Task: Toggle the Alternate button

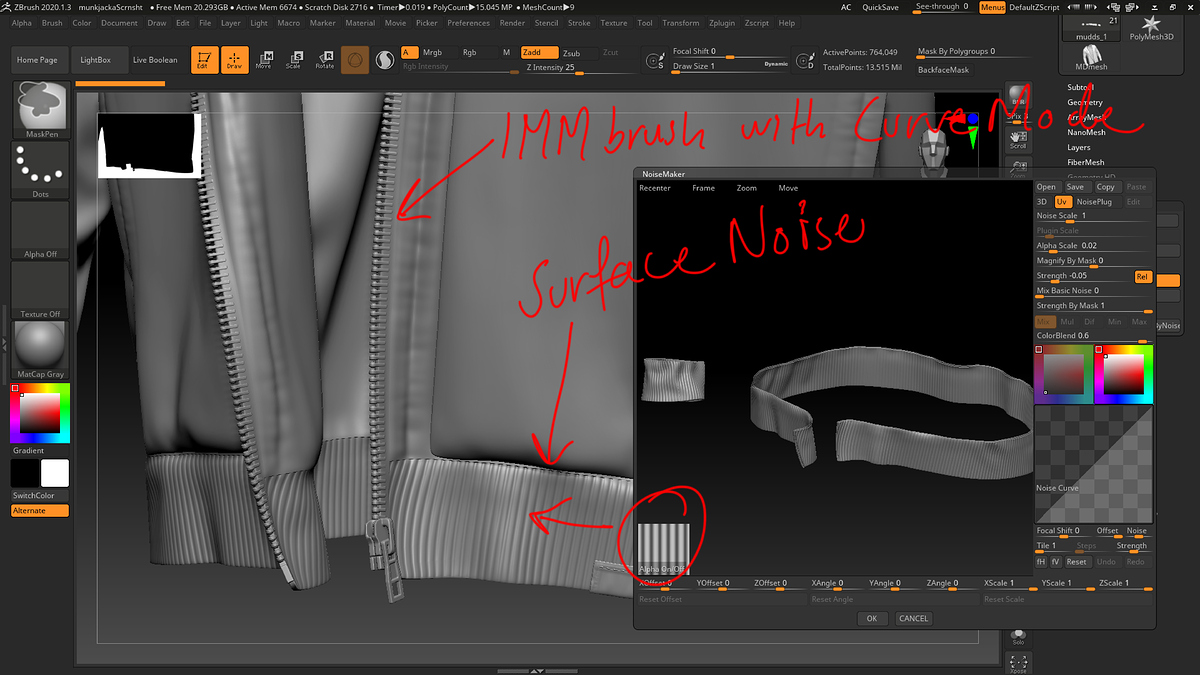Action: (41, 511)
